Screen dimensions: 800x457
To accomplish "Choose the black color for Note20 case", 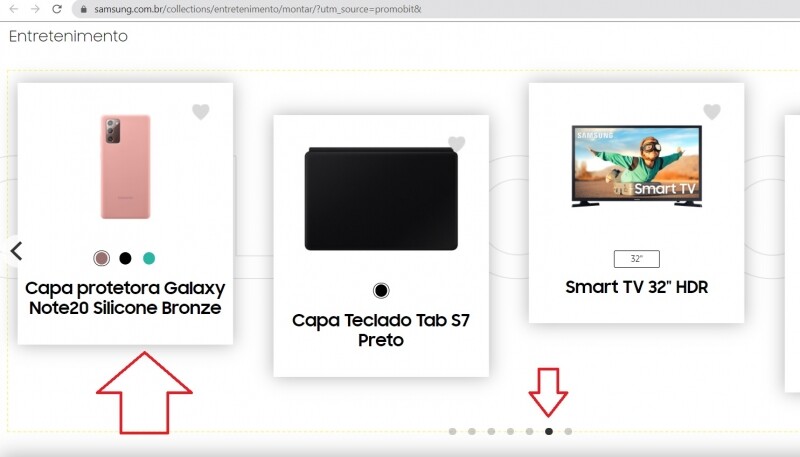I will [x=125, y=258].
